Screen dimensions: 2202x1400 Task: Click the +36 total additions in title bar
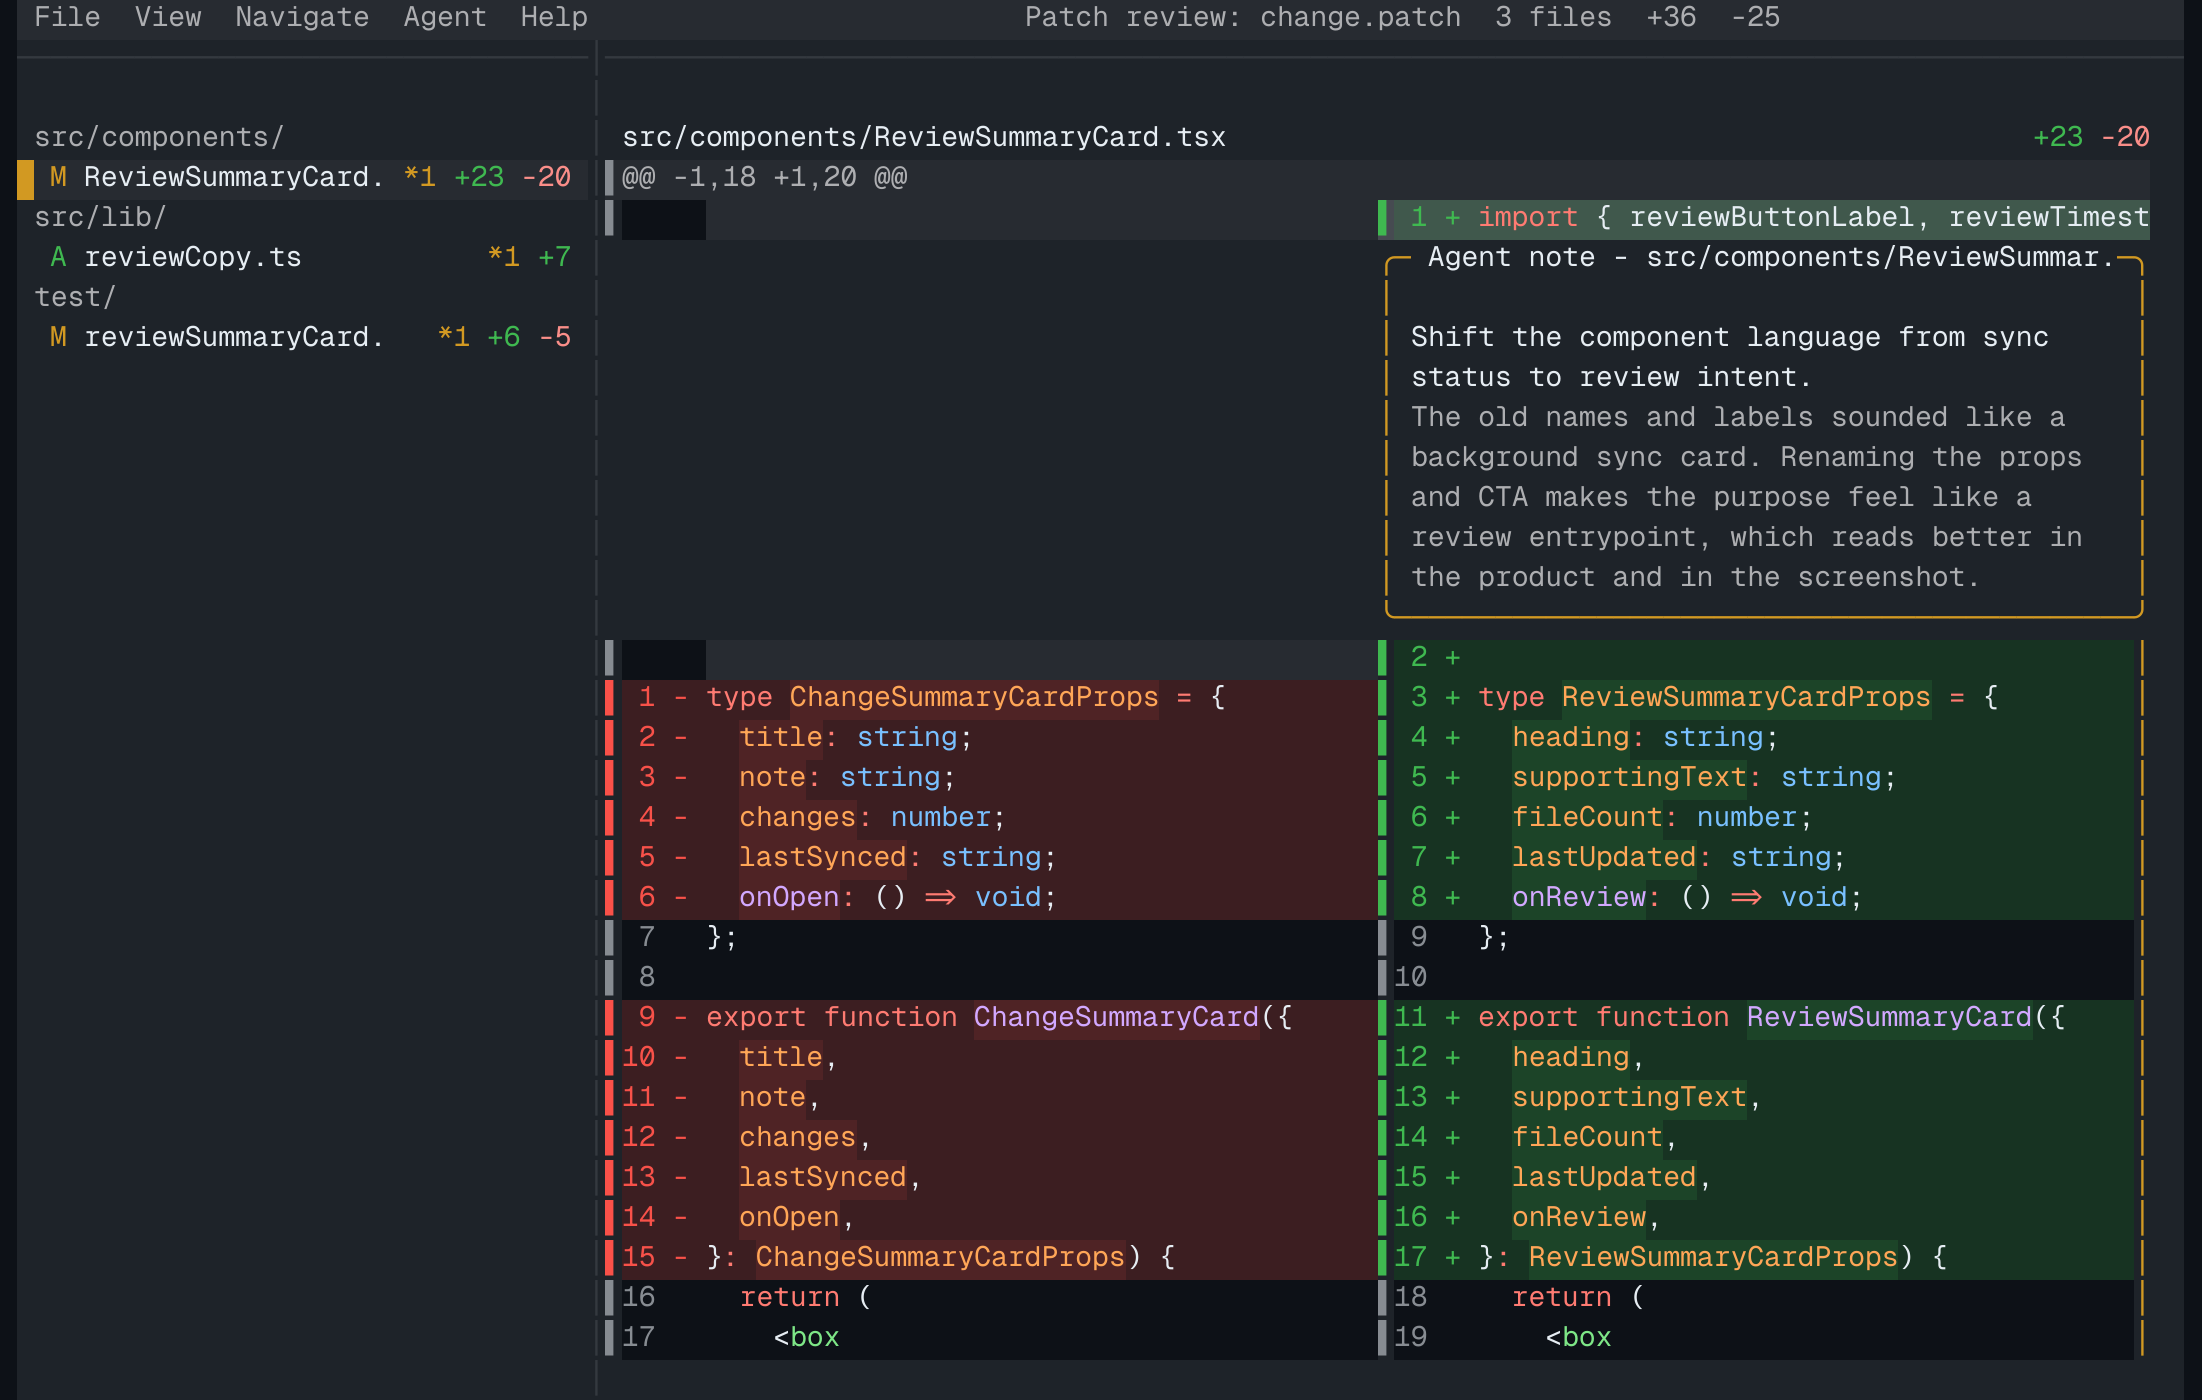(1671, 17)
